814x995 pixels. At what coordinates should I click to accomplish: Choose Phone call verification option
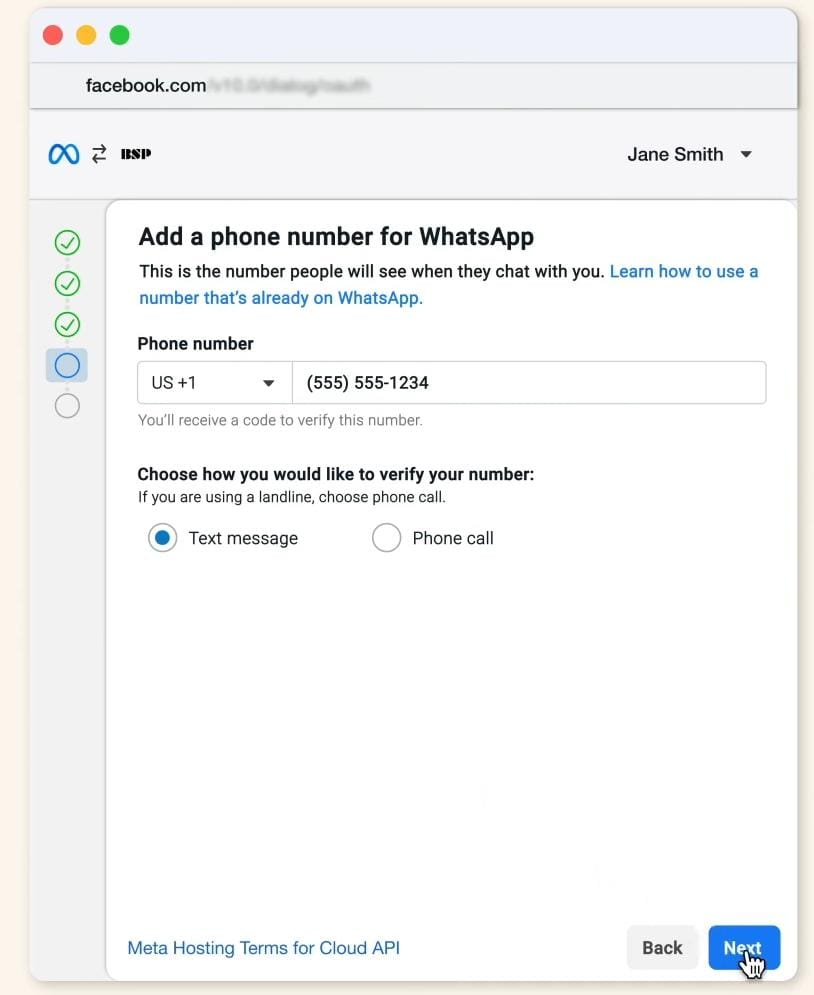(x=386, y=538)
